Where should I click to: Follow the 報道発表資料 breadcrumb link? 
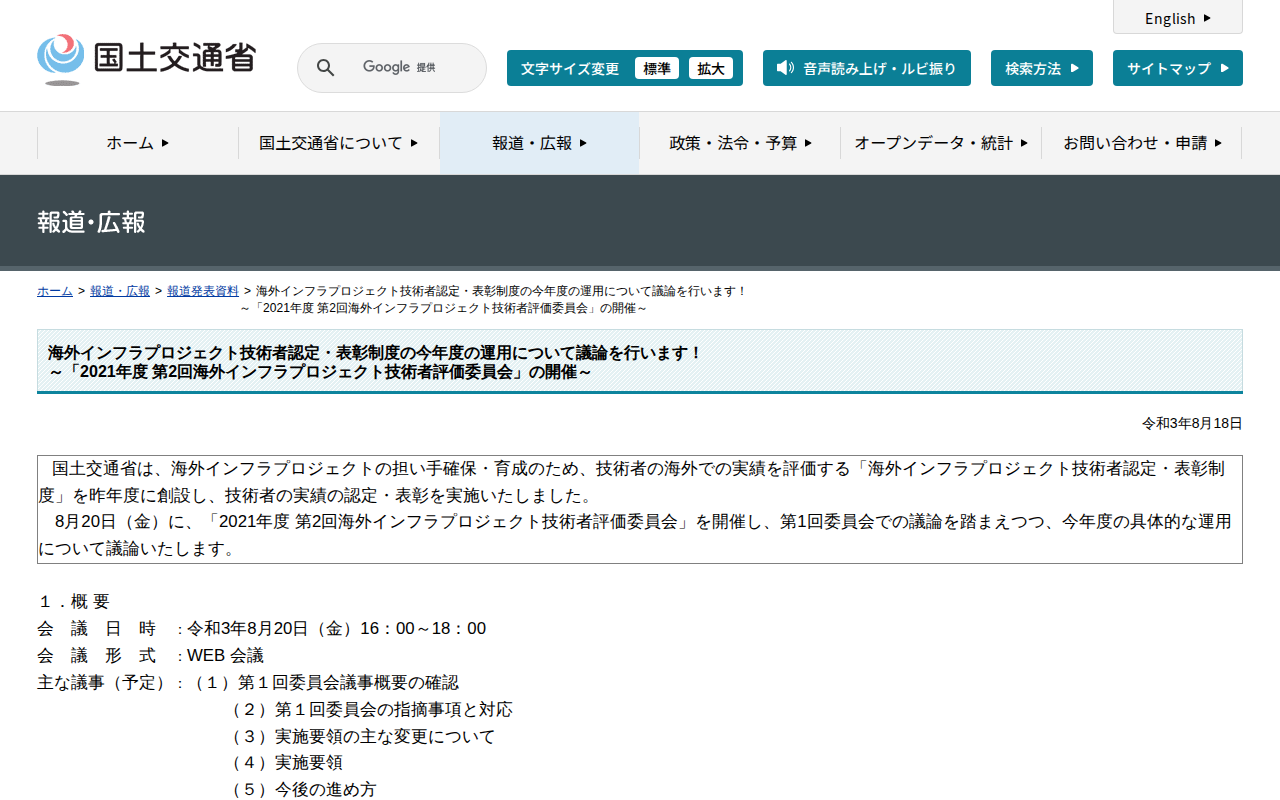tap(203, 291)
